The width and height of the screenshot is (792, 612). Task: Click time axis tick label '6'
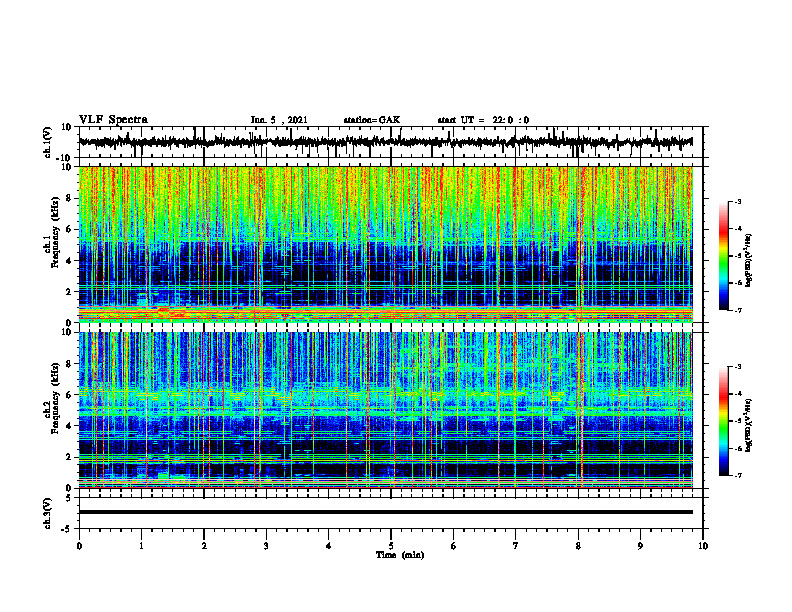pos(453,546)
